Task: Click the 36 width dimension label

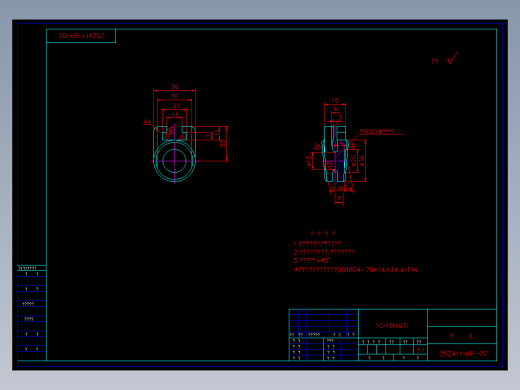Action: [175, 86]
